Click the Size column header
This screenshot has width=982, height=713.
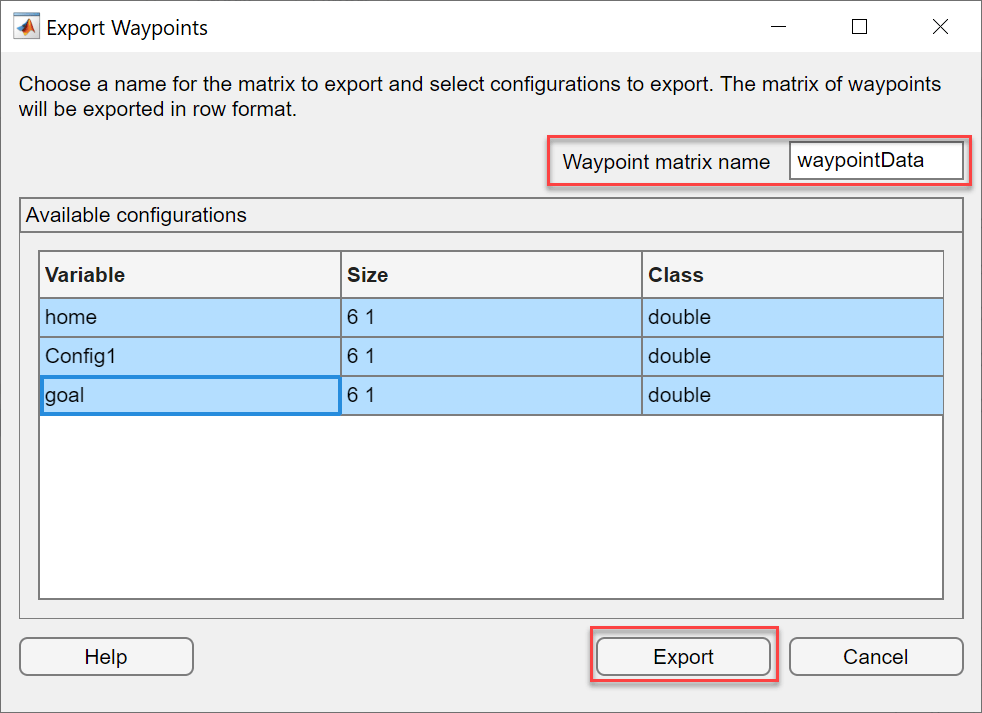[491, 275]
